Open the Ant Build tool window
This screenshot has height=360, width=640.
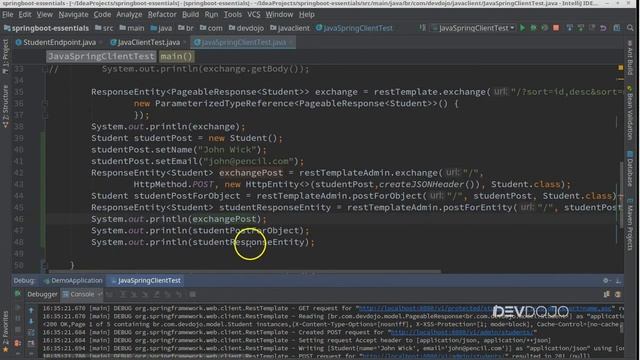point(630,58)
